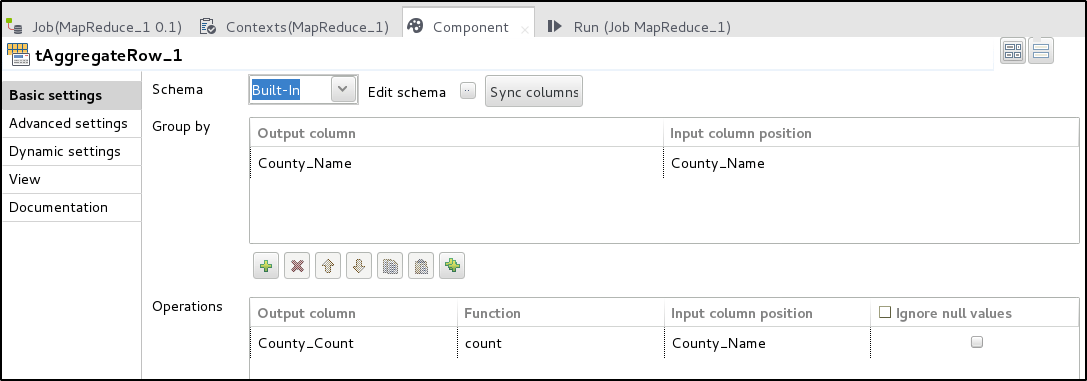Select the Component tab
The width and height of the screenshot is (1087, 381).
pos(468,26)
